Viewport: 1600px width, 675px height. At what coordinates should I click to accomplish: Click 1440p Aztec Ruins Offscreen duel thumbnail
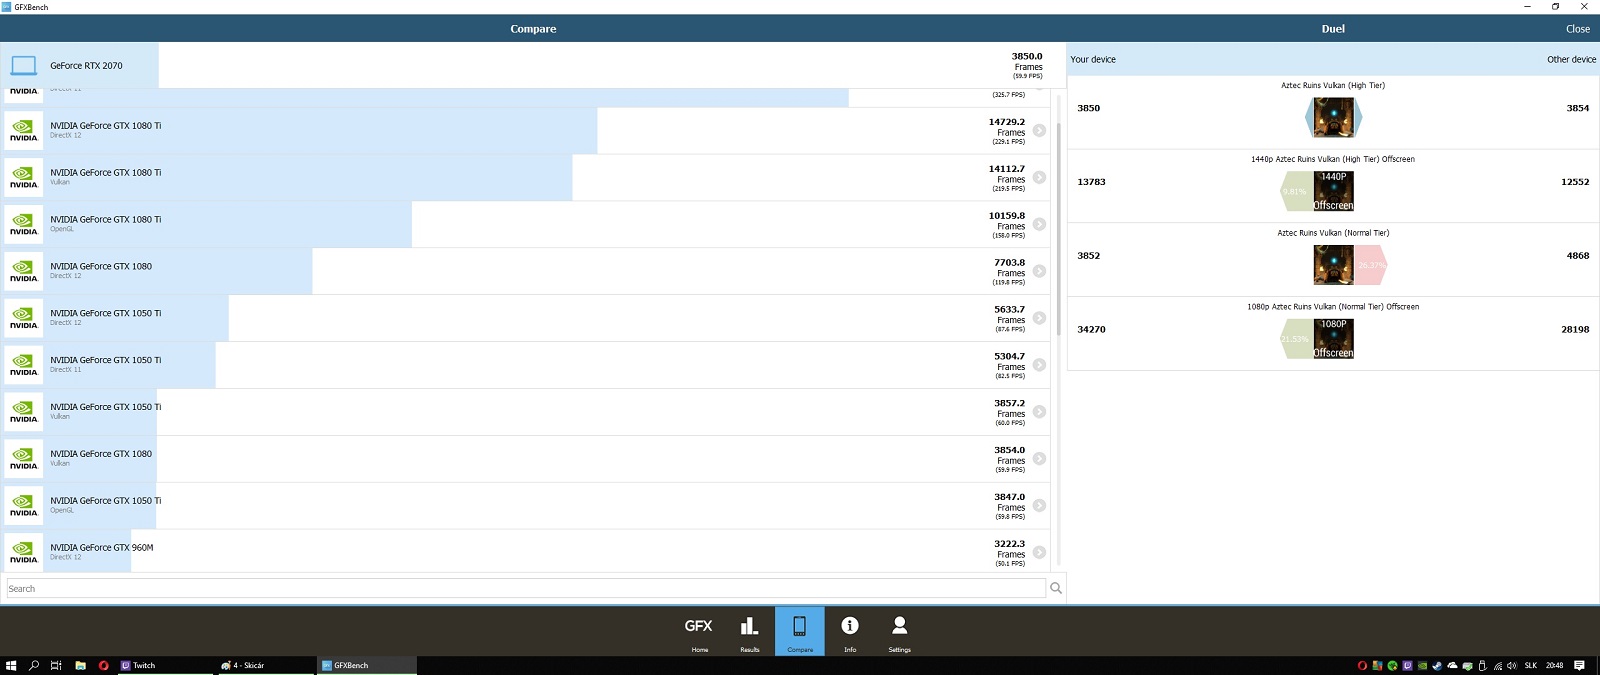1333,191
